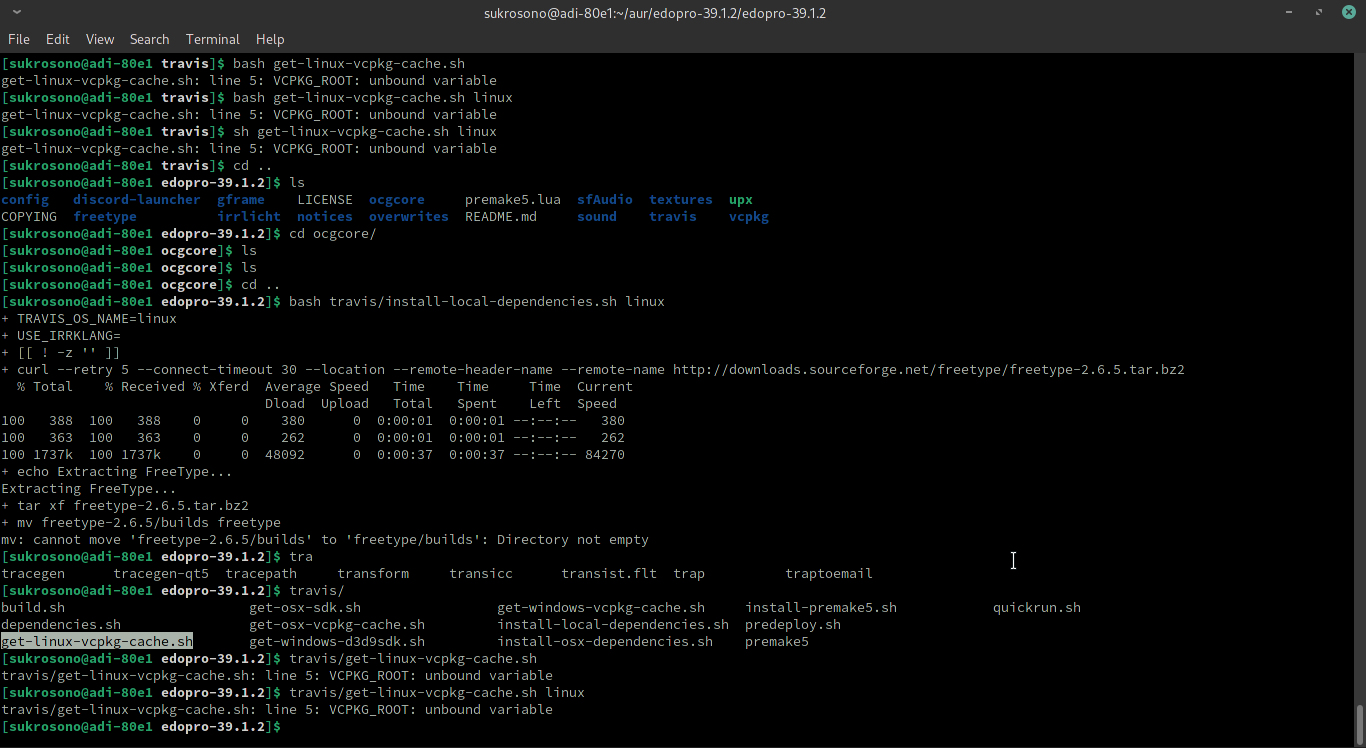Click the README.md filename in the listing
Screen dimensions: 1366x748
pos(500,216)
